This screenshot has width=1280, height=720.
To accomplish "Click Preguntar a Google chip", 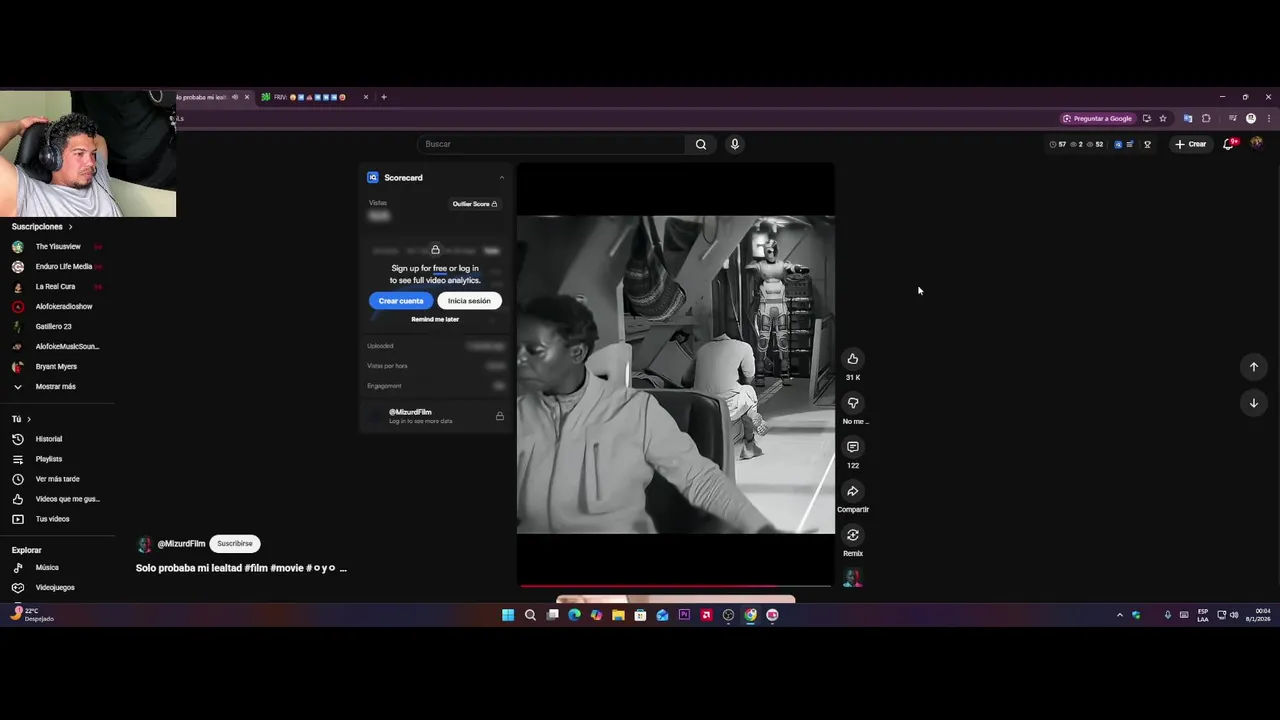I will (x=1098, y=118).
